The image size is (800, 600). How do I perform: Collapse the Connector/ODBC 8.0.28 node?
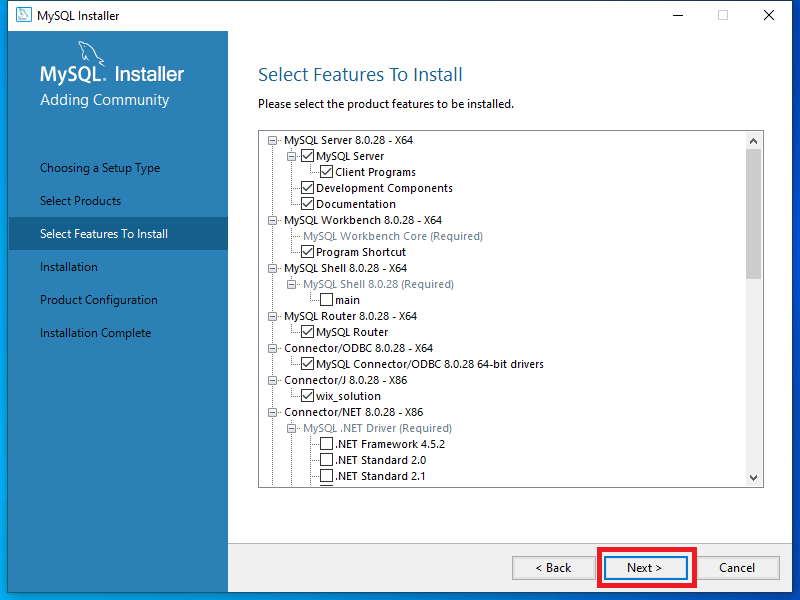273,347
